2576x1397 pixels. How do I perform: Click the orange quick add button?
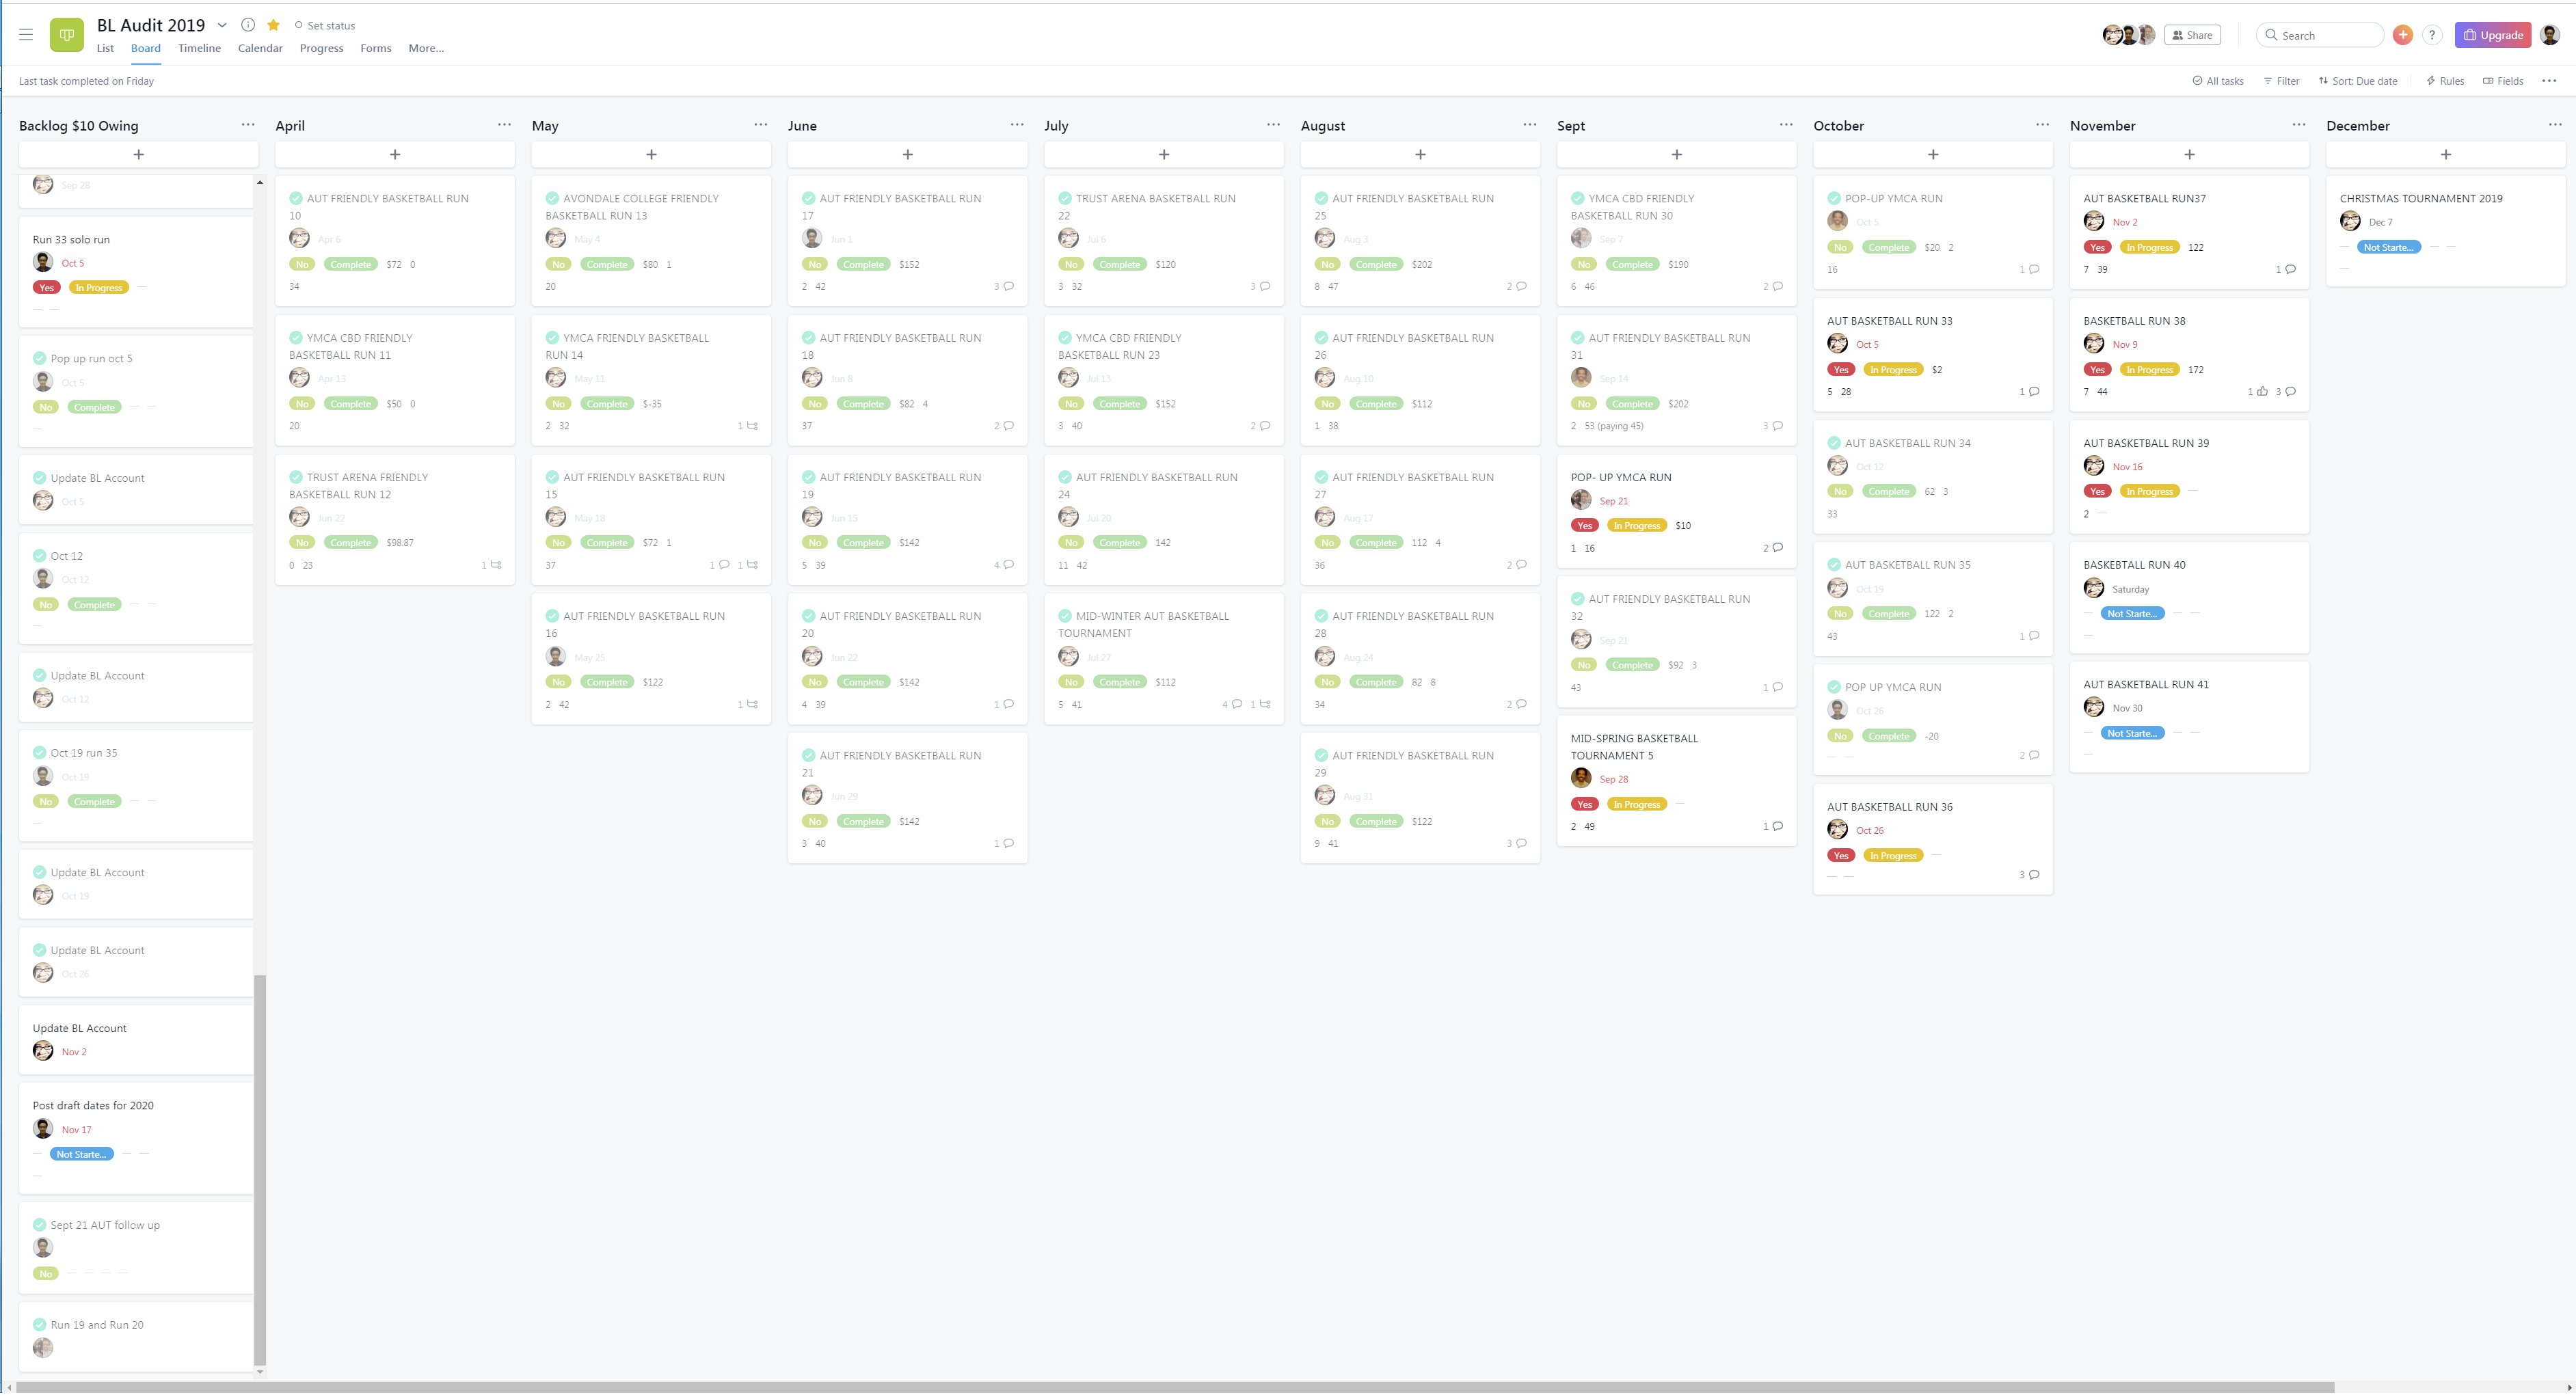coord(2402,35)
